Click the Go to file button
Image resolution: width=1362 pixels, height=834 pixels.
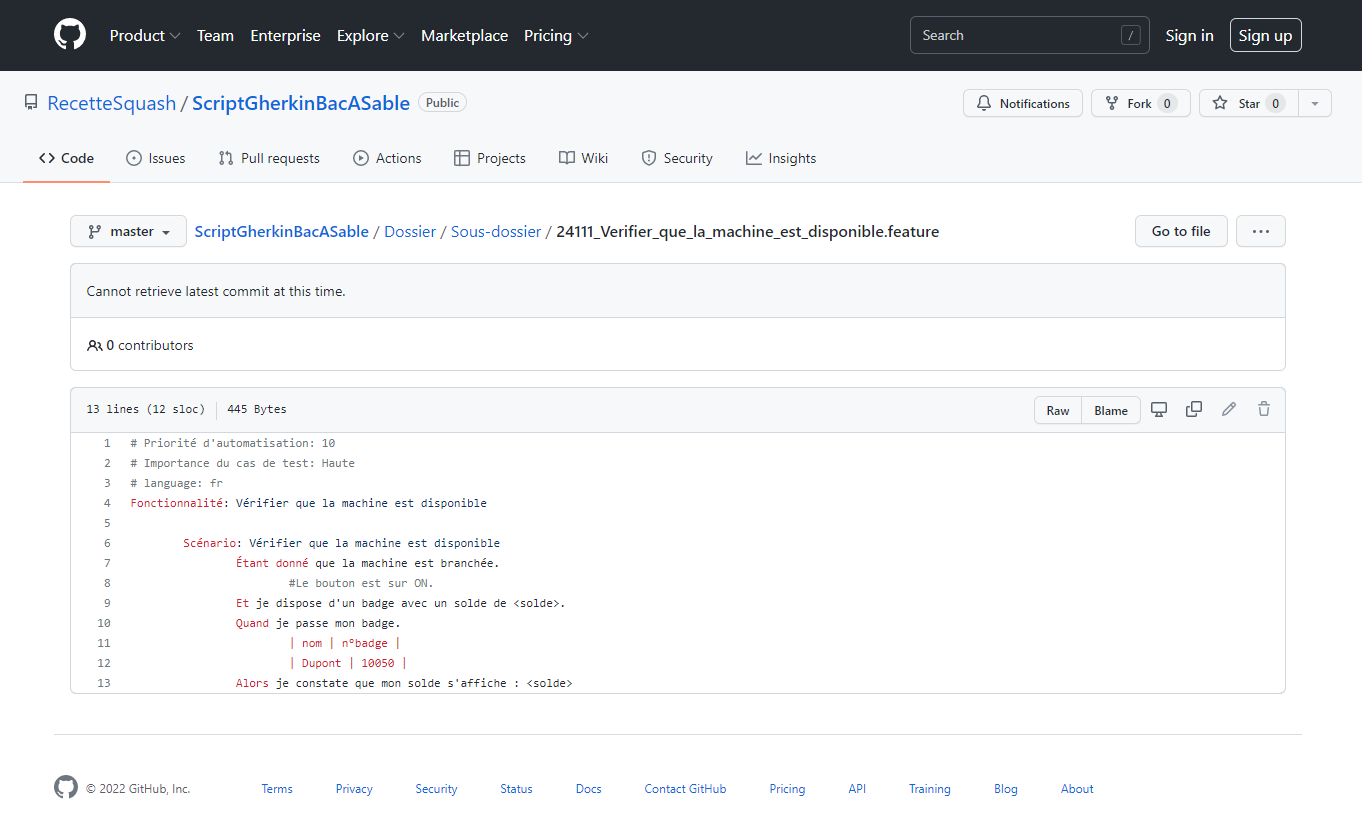click(1181, 231)
